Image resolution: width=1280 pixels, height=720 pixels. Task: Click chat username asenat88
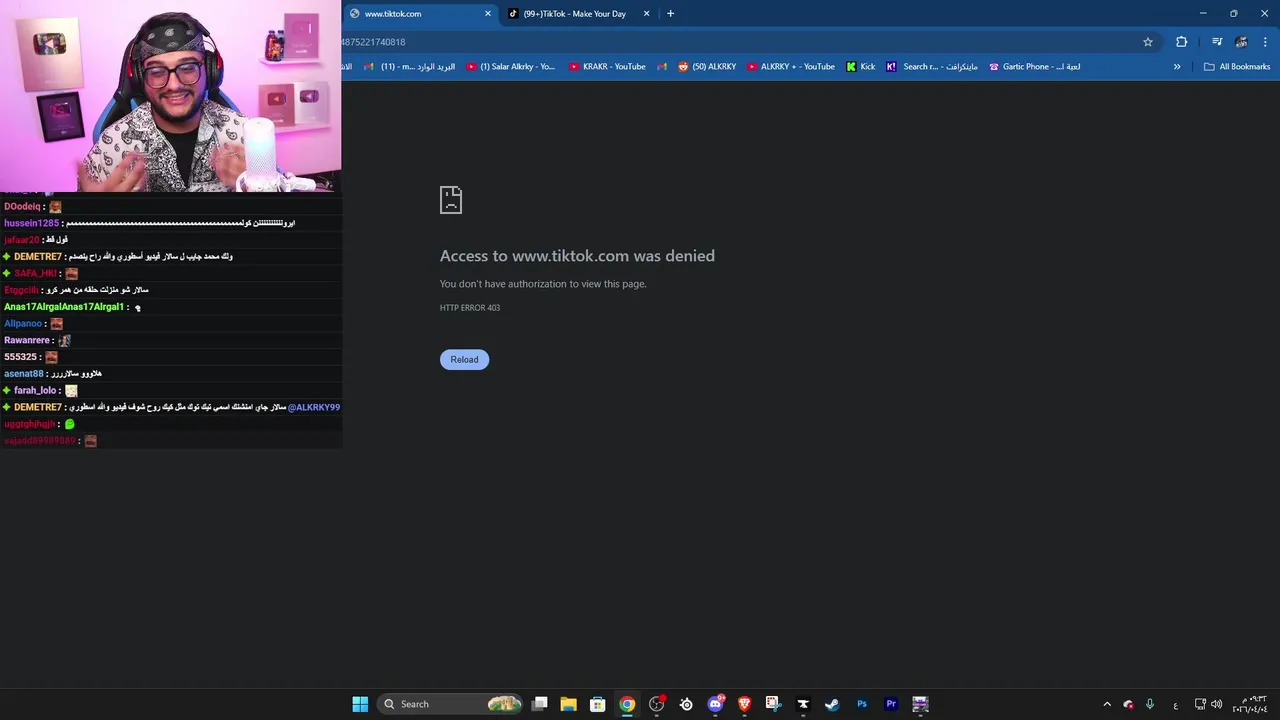coord(24,374)
